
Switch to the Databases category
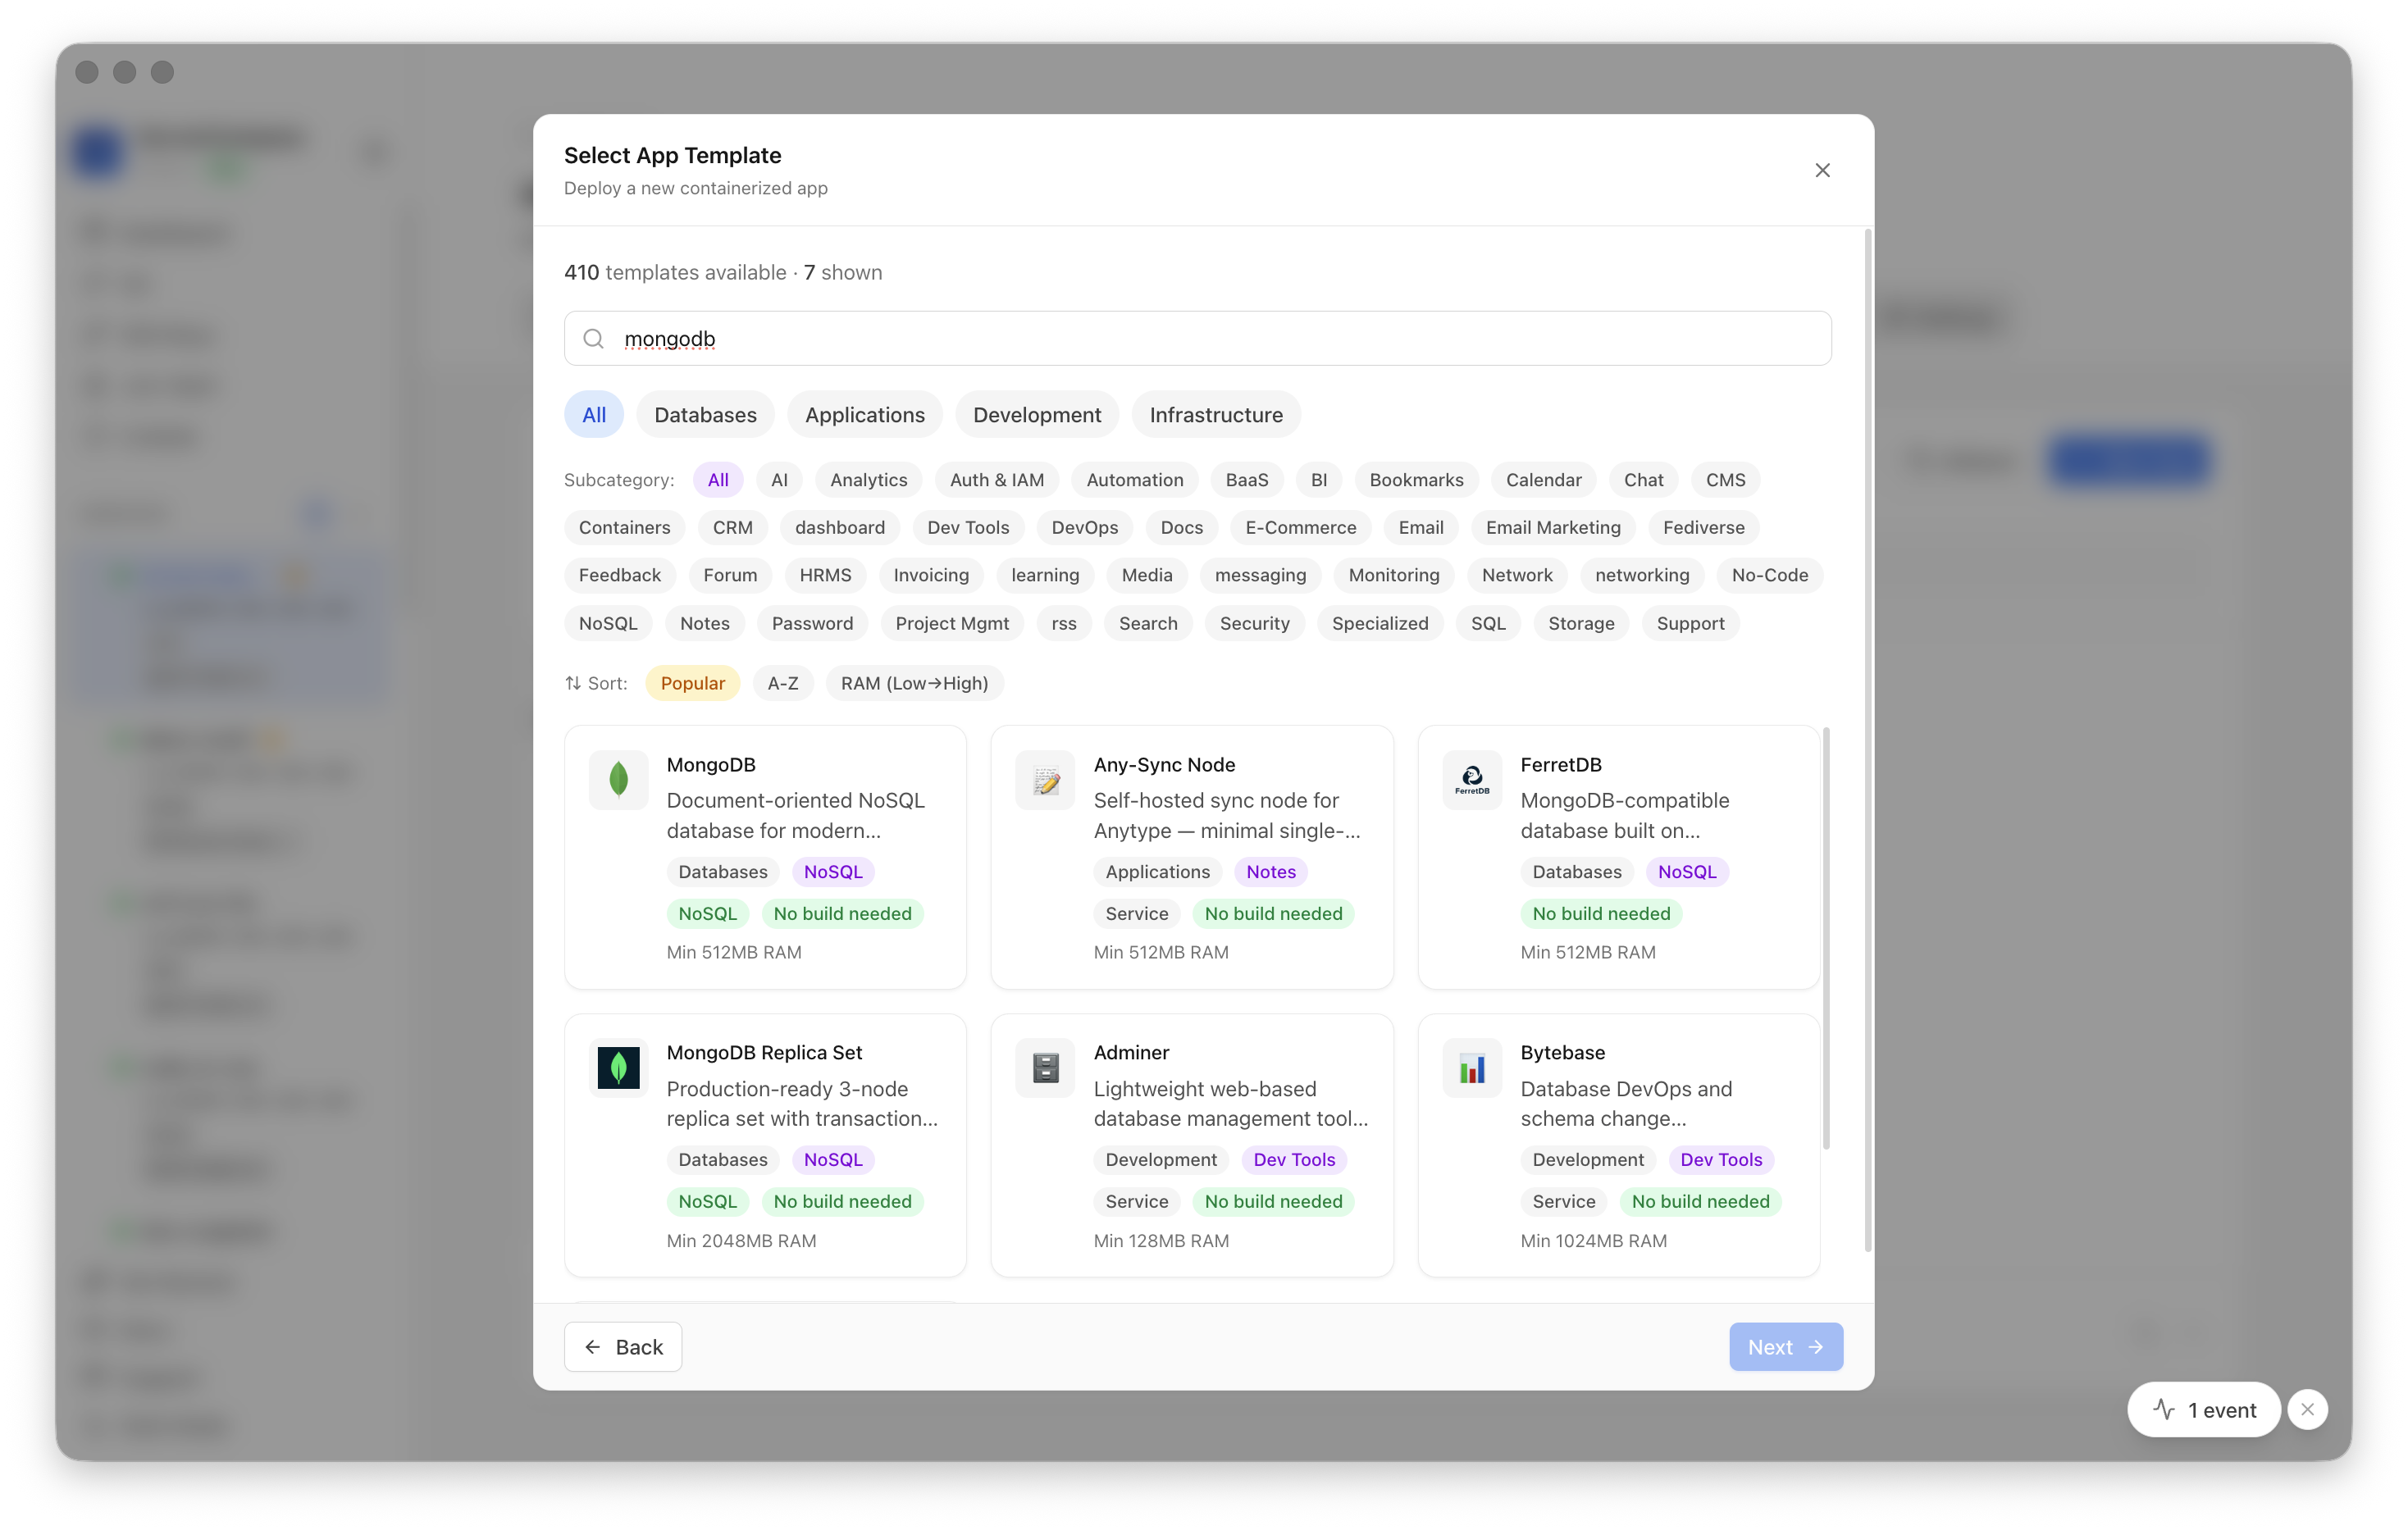coord(705,414)
